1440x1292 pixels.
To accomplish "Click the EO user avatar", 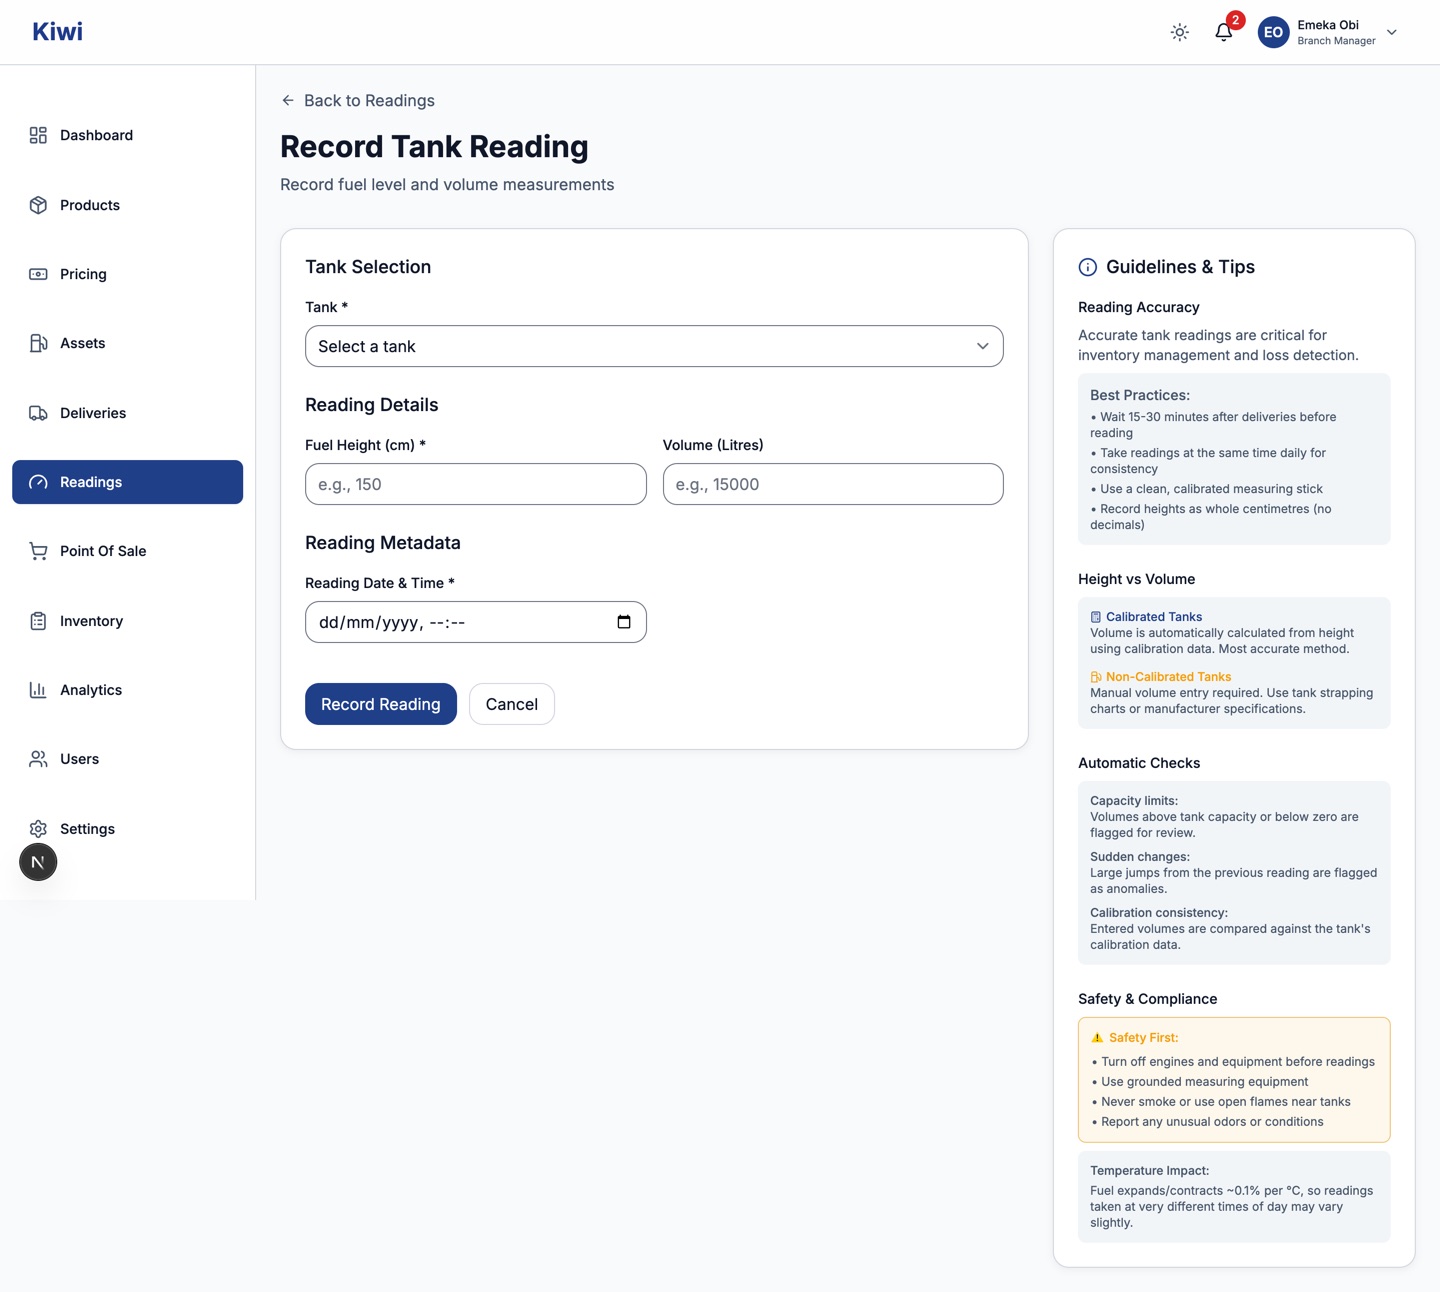I will click(1273, 32).
